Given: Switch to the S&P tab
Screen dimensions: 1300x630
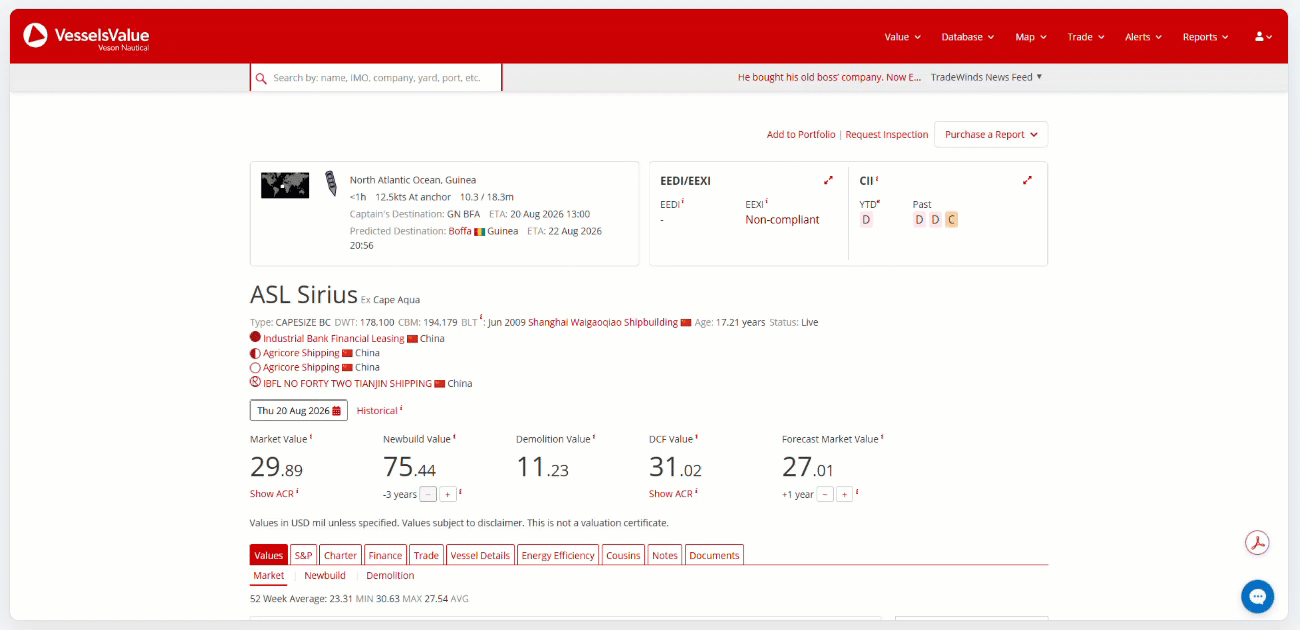Looking at the screenshot, I should tap(303, 555).
